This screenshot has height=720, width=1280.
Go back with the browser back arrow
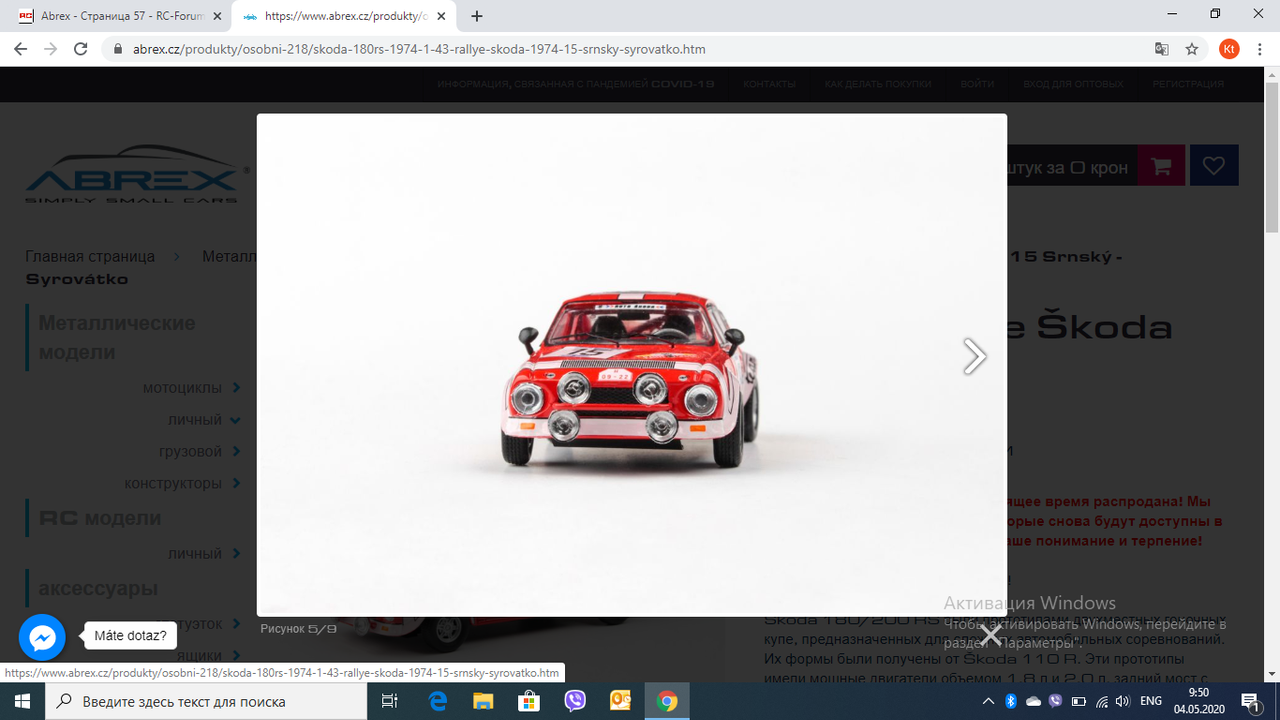point(20,48)
